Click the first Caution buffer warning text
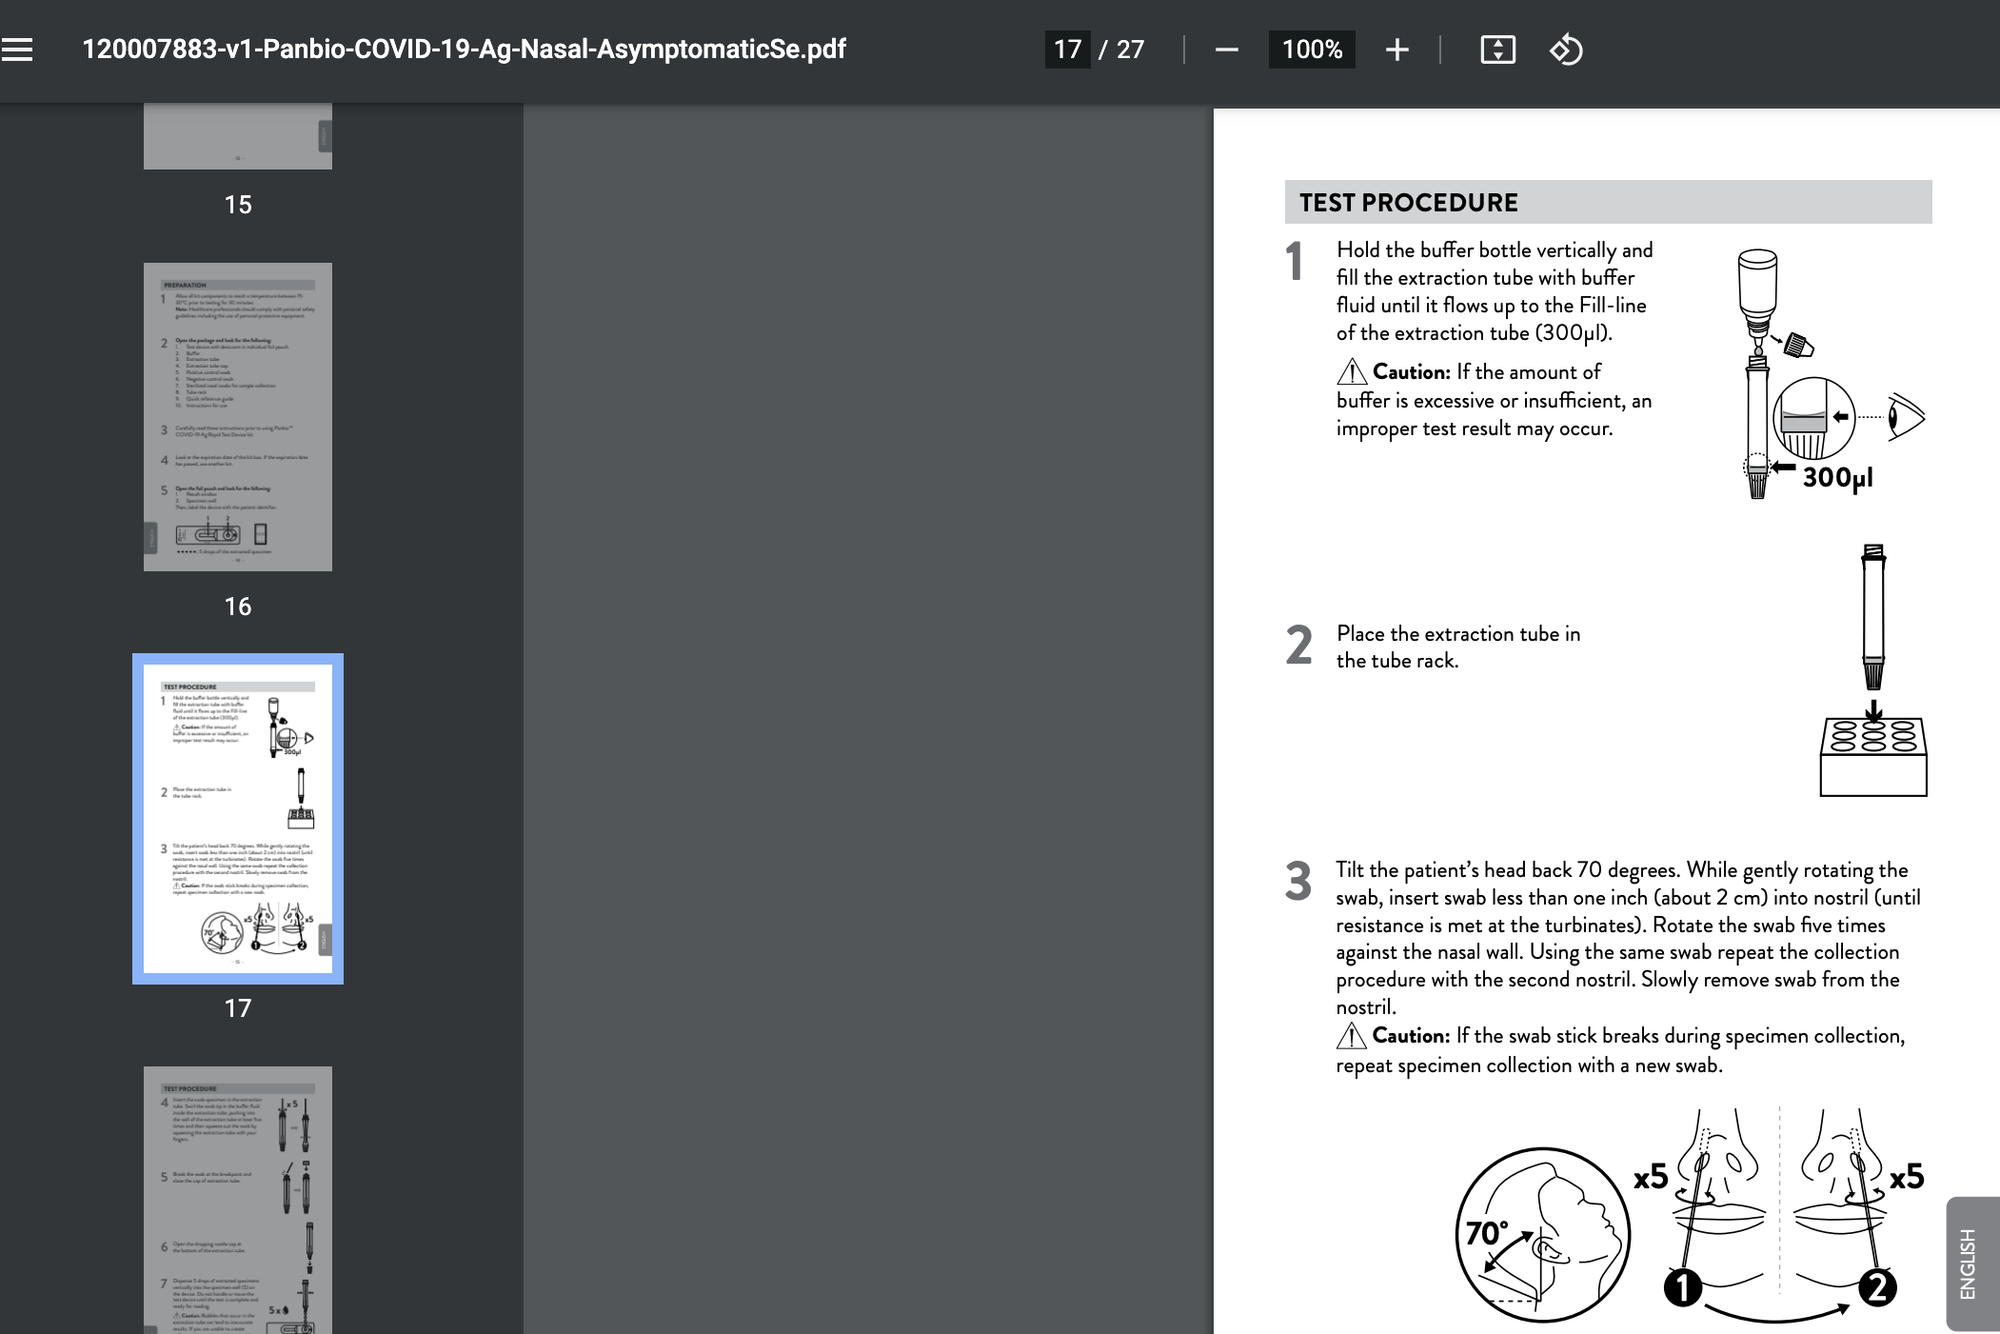Viewport: 2000px width, 1334px height. click(1494, 400)
